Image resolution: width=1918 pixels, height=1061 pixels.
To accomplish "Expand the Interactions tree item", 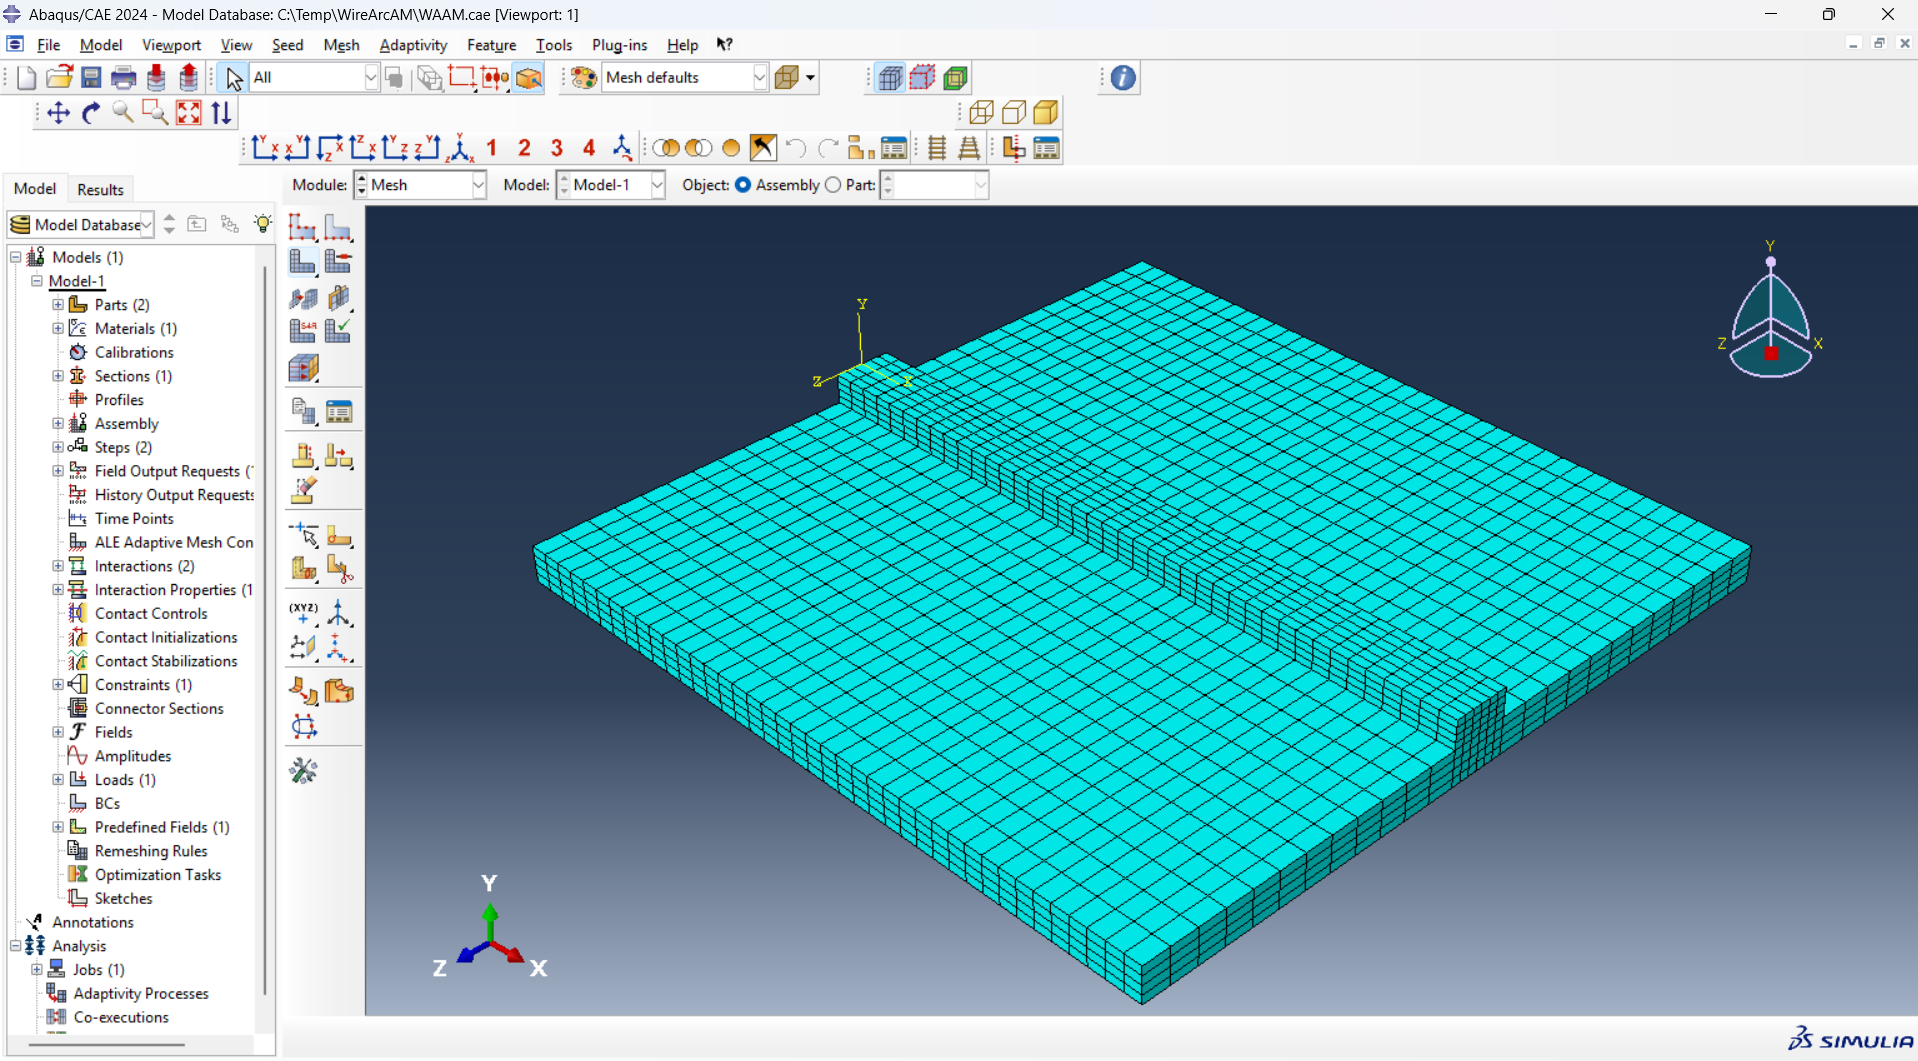I will (58, 566).
